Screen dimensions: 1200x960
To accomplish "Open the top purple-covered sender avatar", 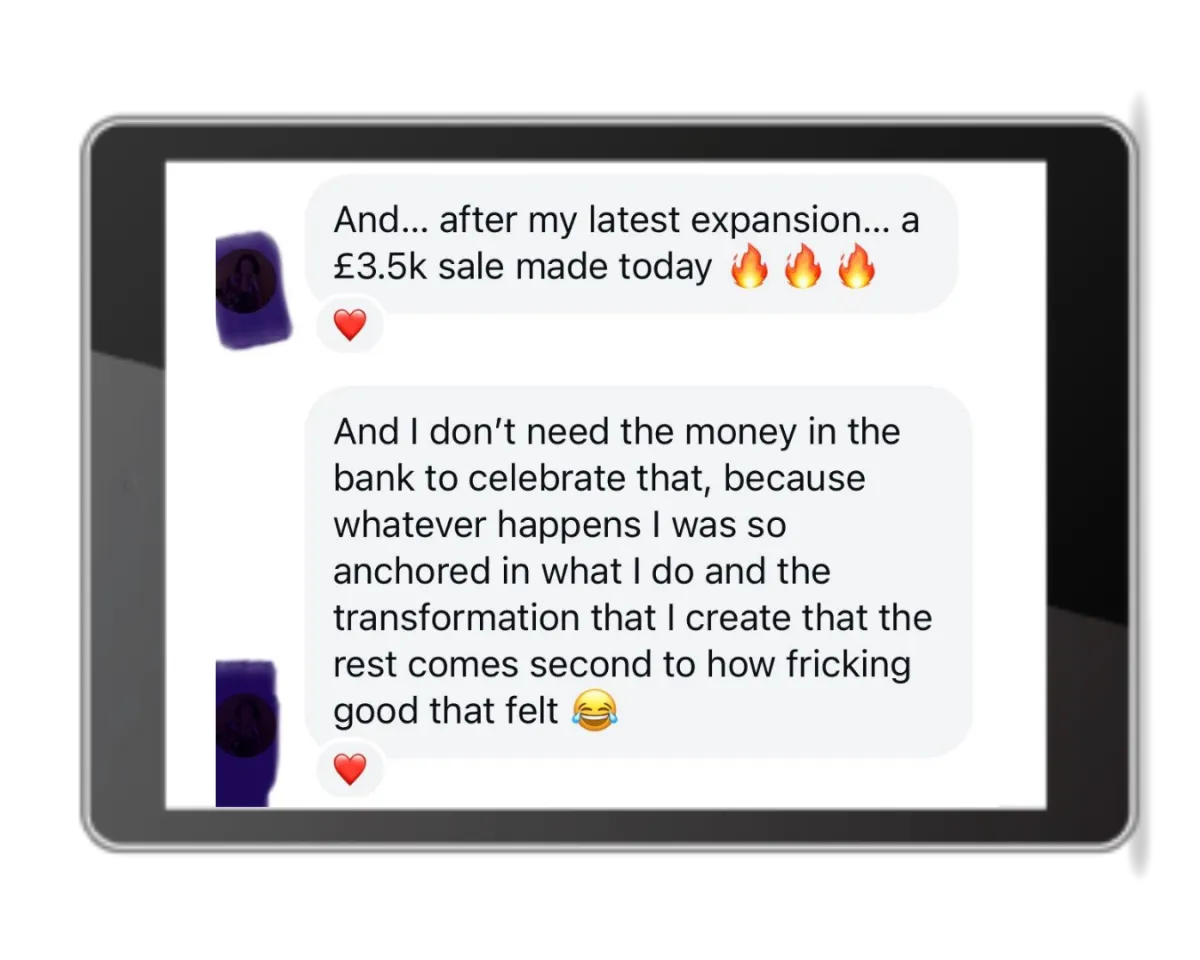I will click(252, 290).
